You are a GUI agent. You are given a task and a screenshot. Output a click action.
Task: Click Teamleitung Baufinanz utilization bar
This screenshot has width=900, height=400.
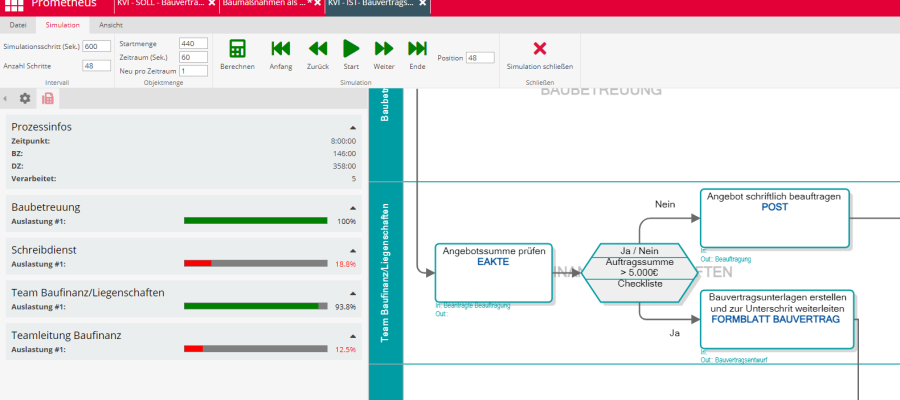tap(255, 349)
